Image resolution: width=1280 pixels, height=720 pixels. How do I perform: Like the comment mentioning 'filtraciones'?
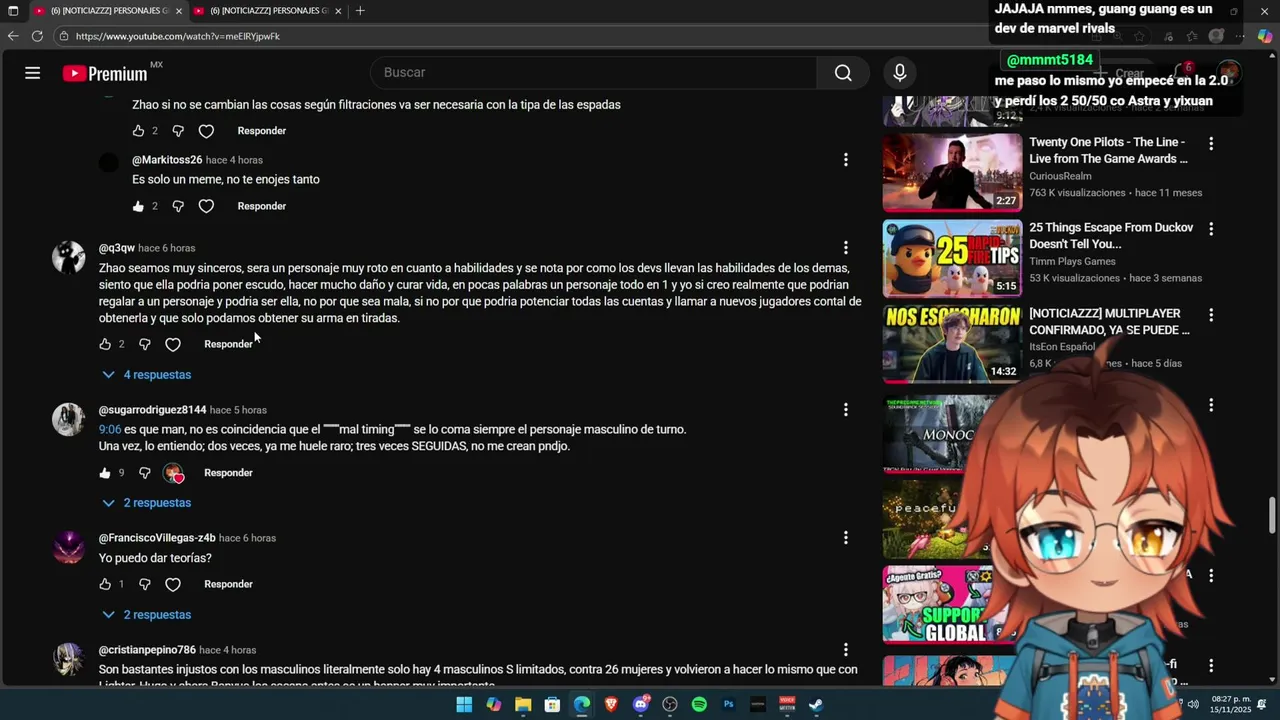138,131
